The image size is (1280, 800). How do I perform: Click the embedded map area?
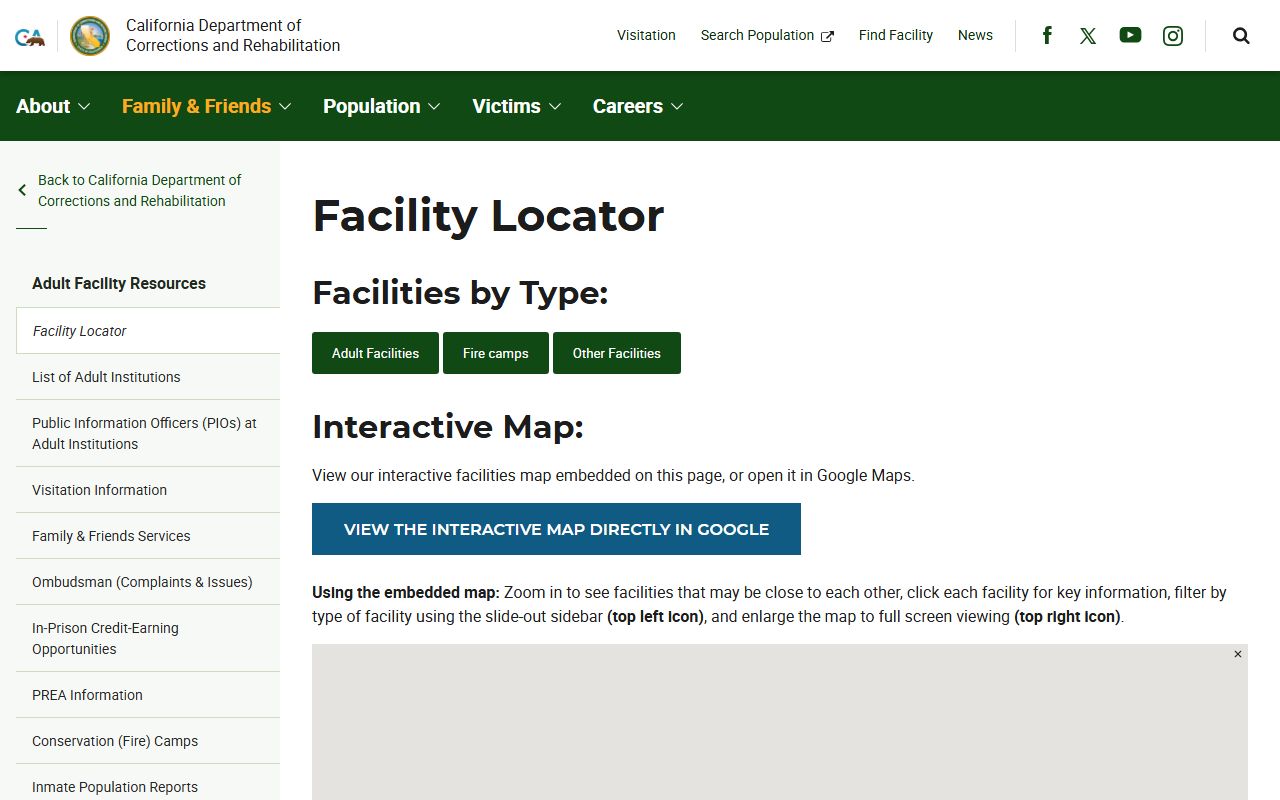point(780,722)
